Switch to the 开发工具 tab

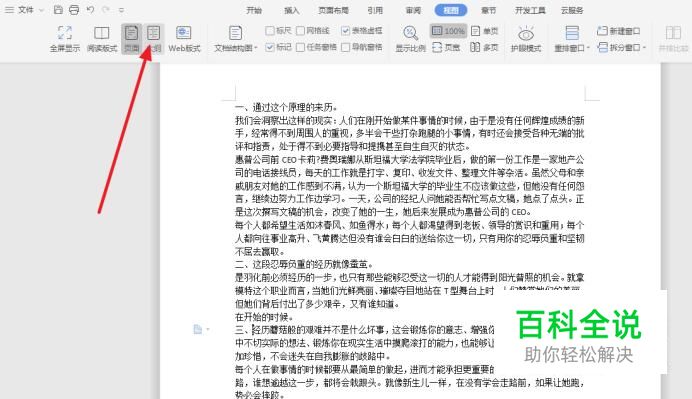click(530, 10)
